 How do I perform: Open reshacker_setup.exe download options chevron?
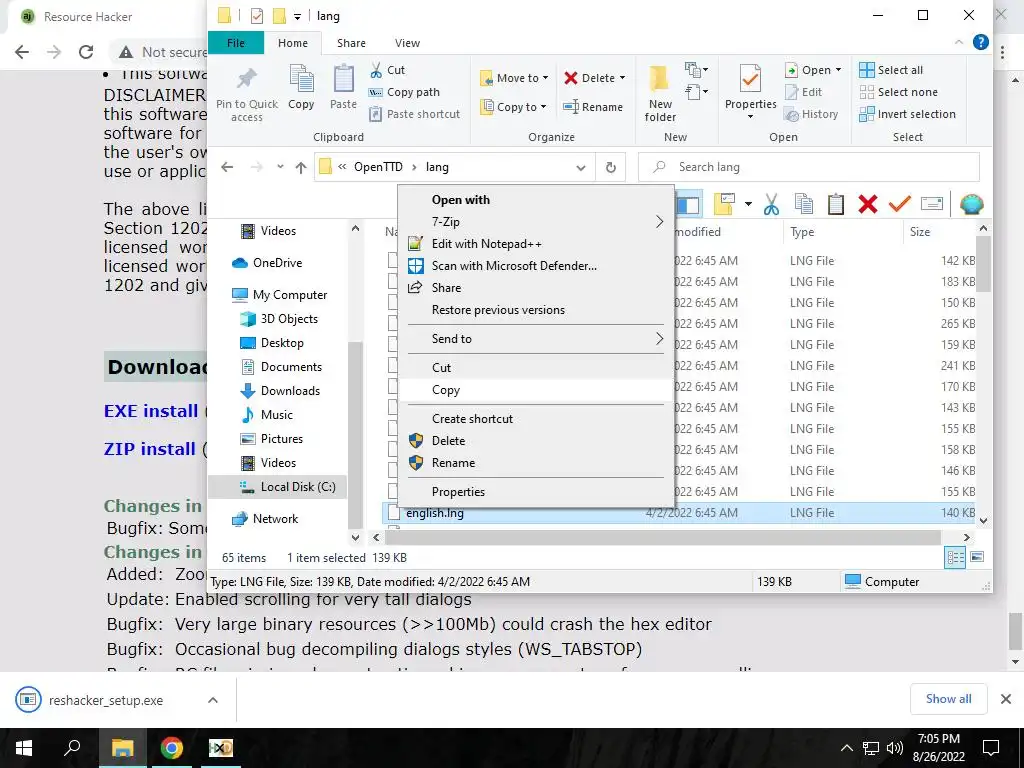click(x=213, y=700)
